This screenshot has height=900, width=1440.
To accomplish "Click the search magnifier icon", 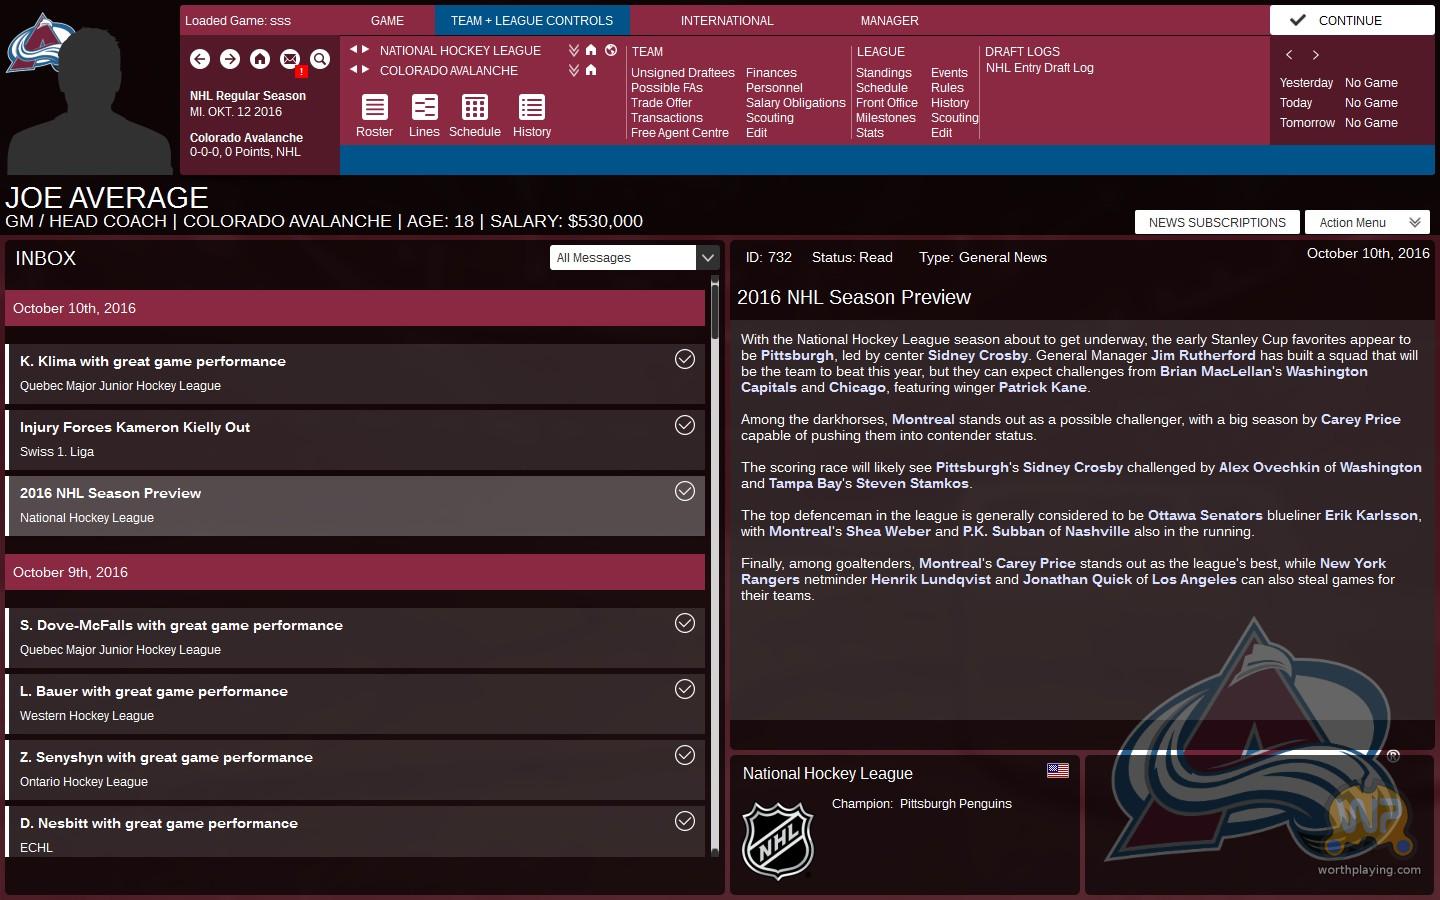I will [x=320, y=60].
